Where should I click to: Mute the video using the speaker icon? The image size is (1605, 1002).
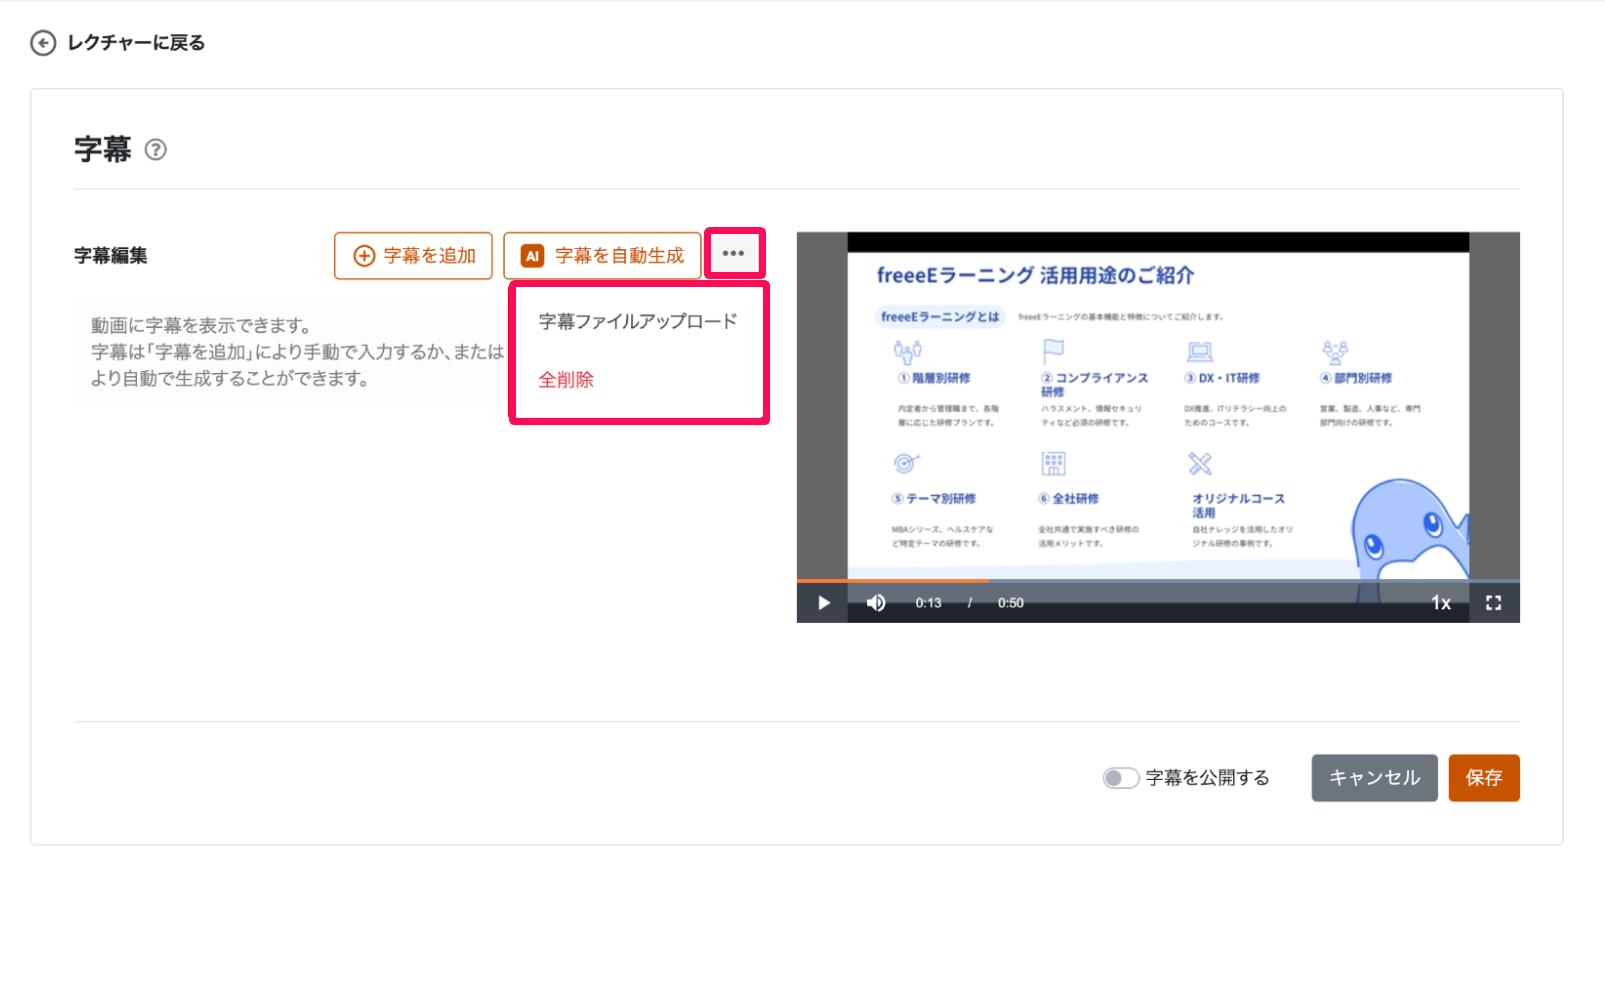(x=876, y=603)
